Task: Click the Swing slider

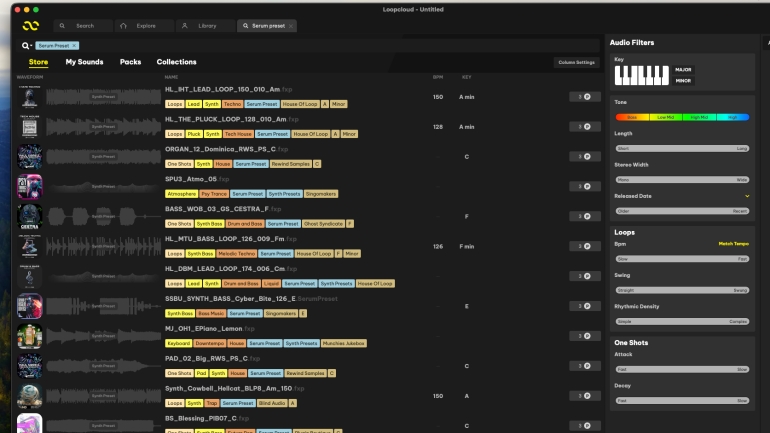Action: click(683, 290)
